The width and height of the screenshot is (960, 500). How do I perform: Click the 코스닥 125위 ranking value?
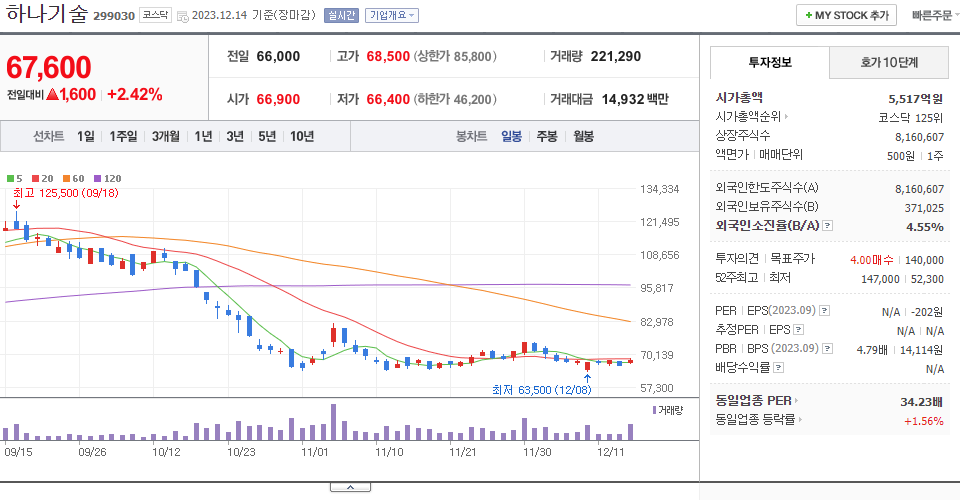coord(911,118)
